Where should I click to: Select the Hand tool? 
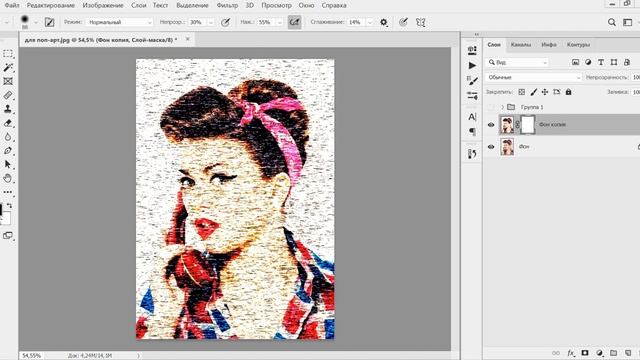tap(8, 178)
